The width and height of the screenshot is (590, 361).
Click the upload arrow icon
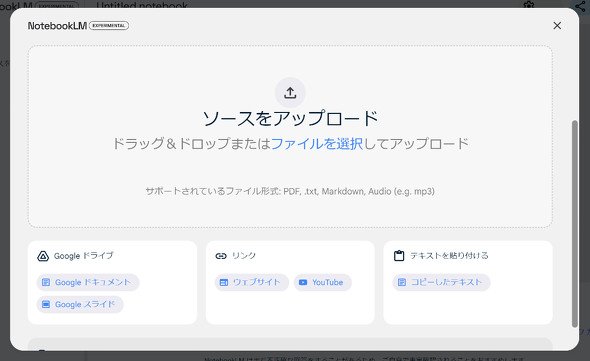pyautogui.click(x=290, y=93)
